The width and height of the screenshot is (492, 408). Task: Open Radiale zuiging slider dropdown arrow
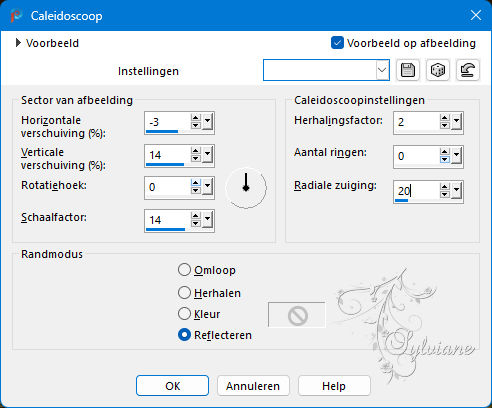tap(456, 191)
